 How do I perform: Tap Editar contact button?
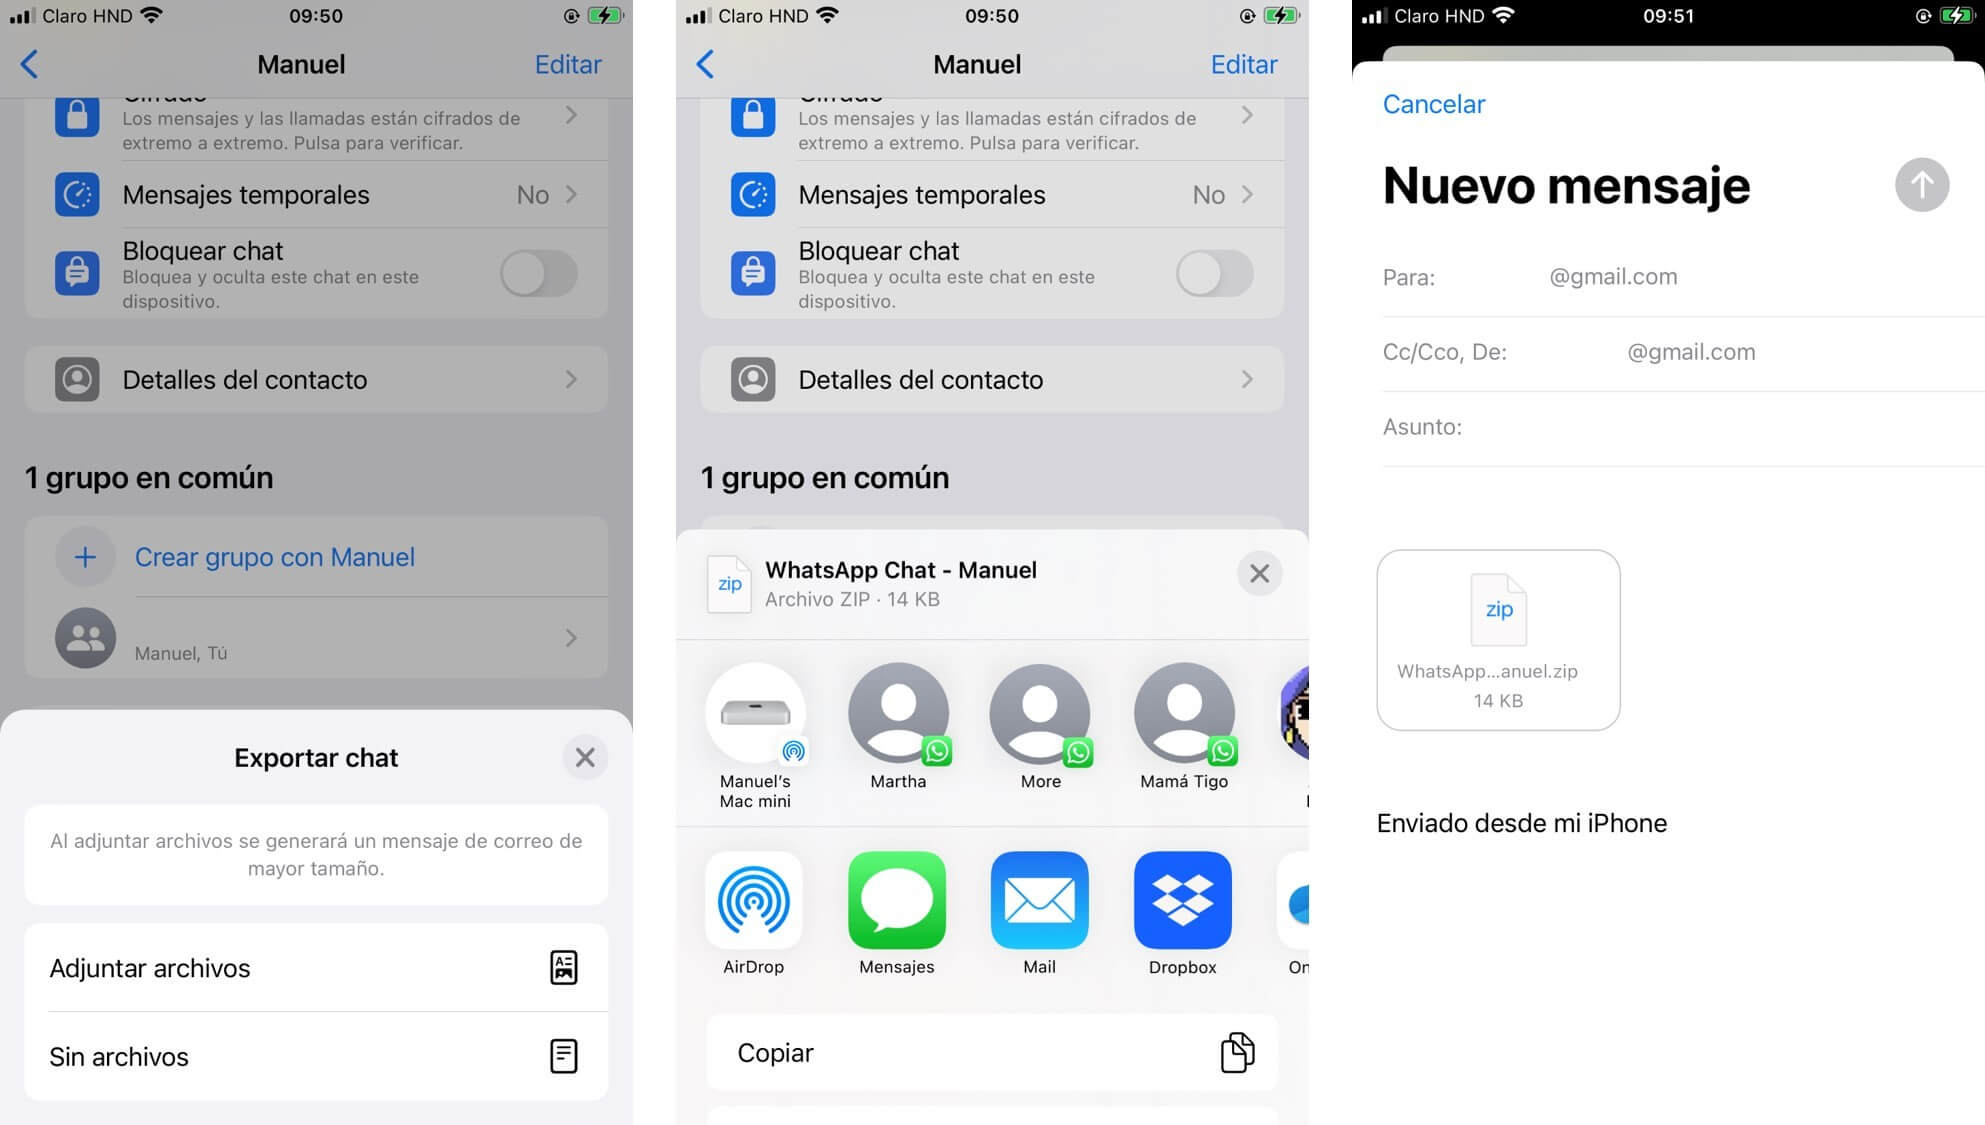click(x=569, y=63)
